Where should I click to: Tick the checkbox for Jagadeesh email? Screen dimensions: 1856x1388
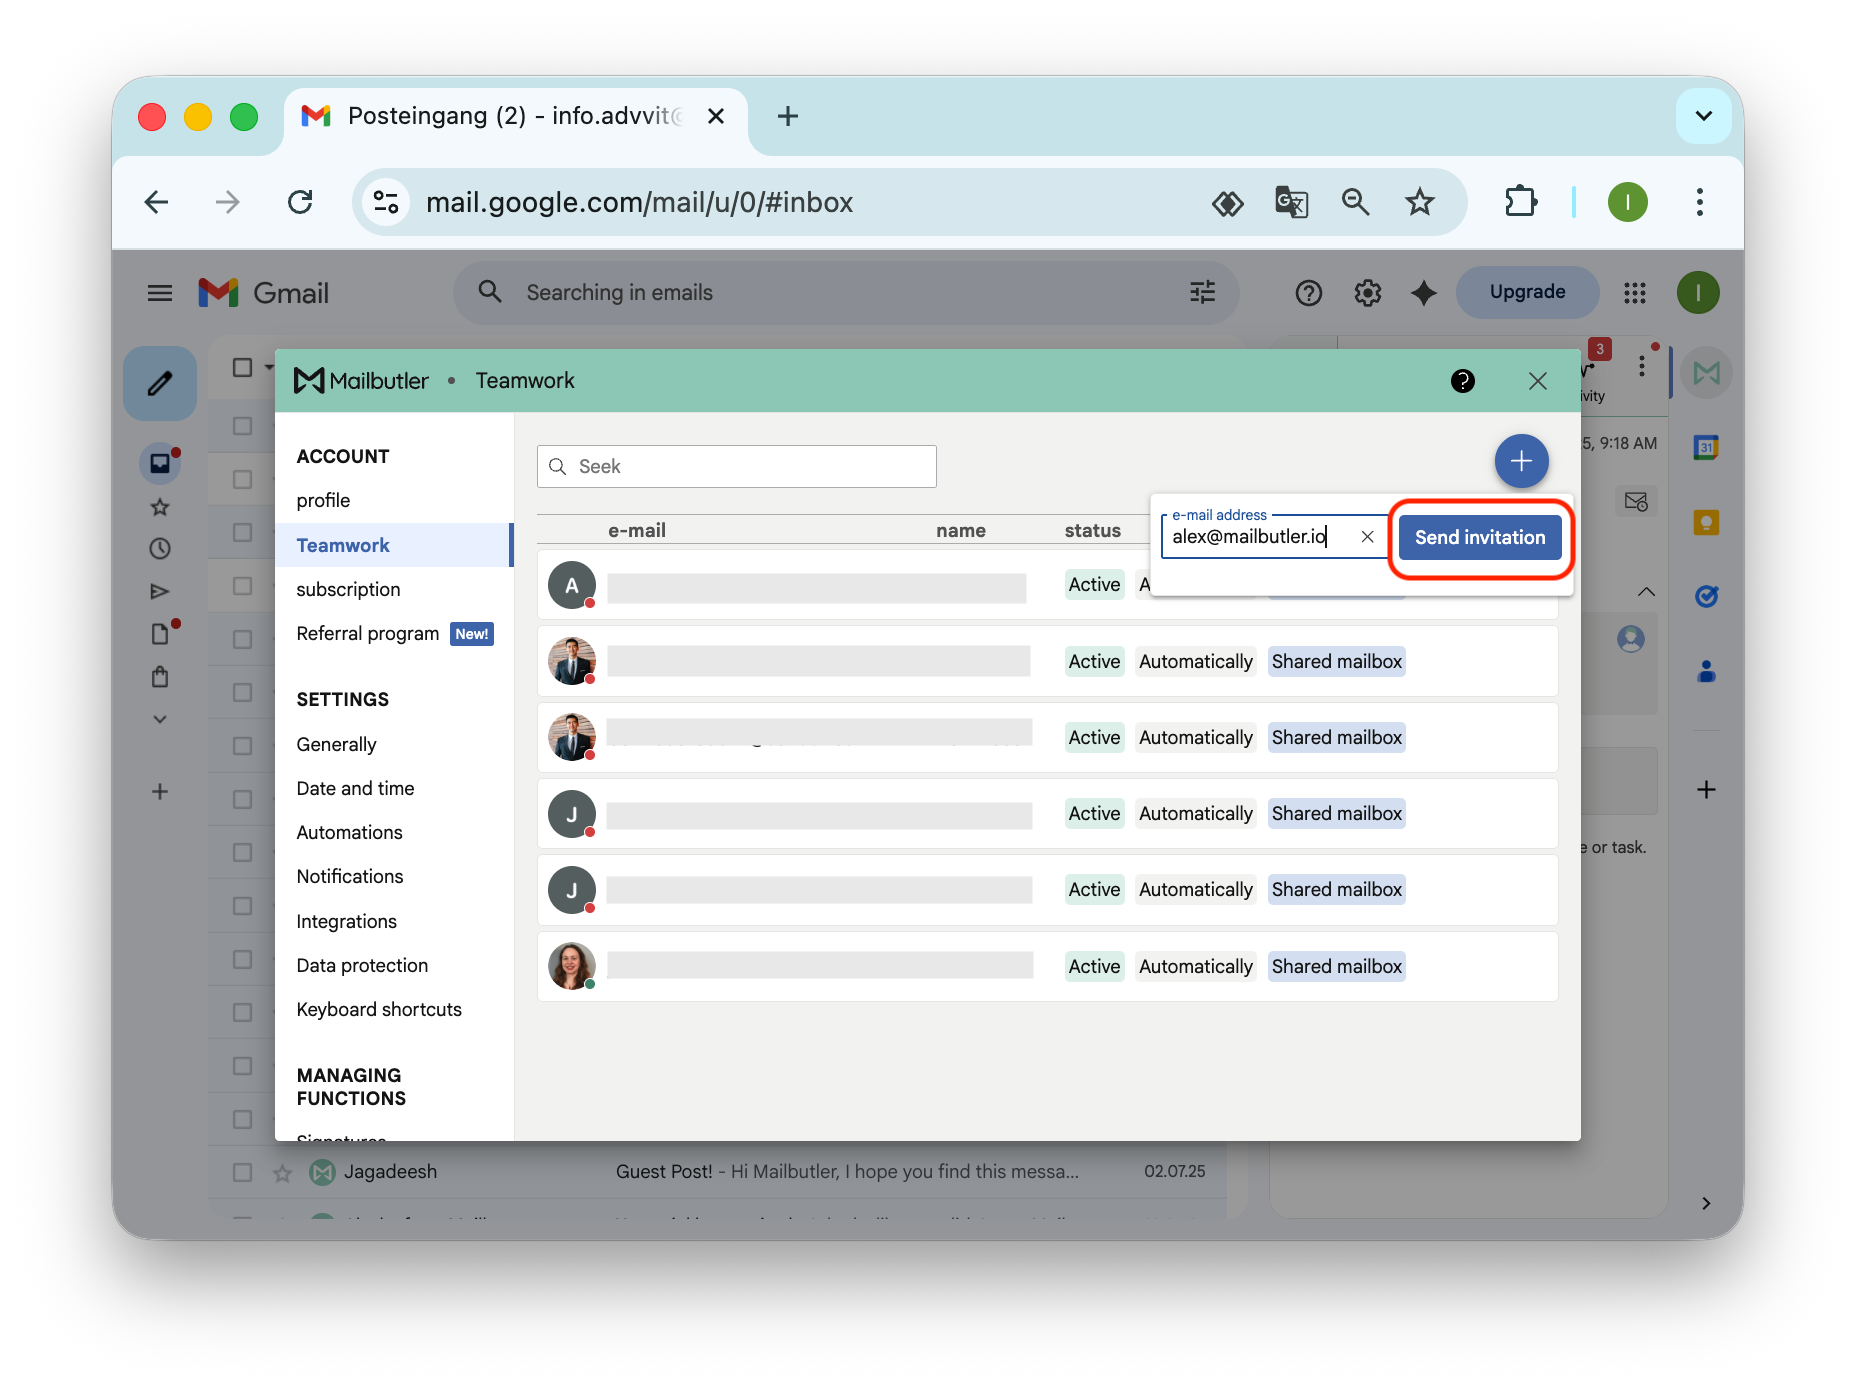242,1172
